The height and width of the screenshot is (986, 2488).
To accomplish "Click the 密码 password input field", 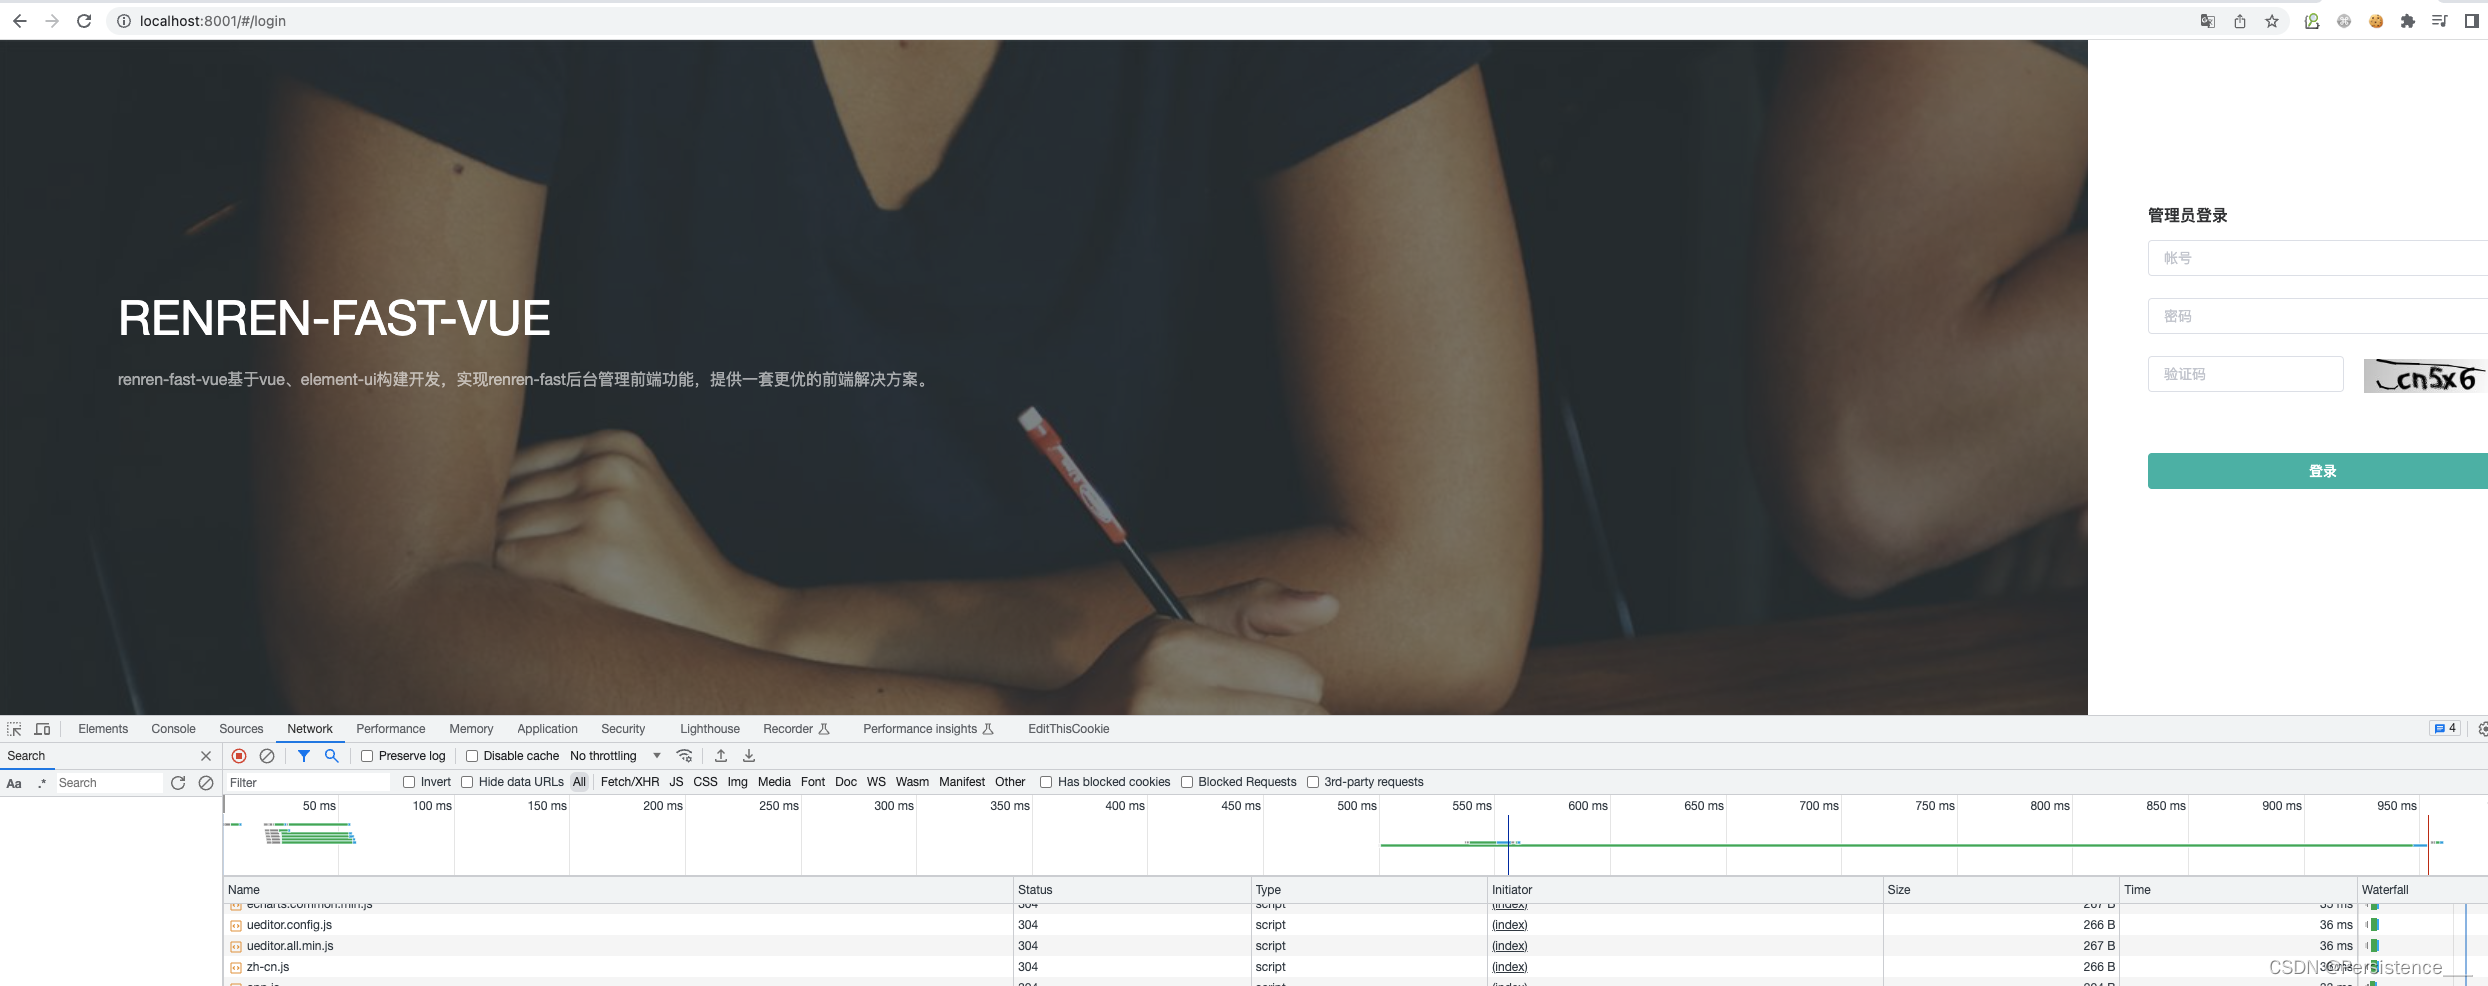I will click(2318, 316).
